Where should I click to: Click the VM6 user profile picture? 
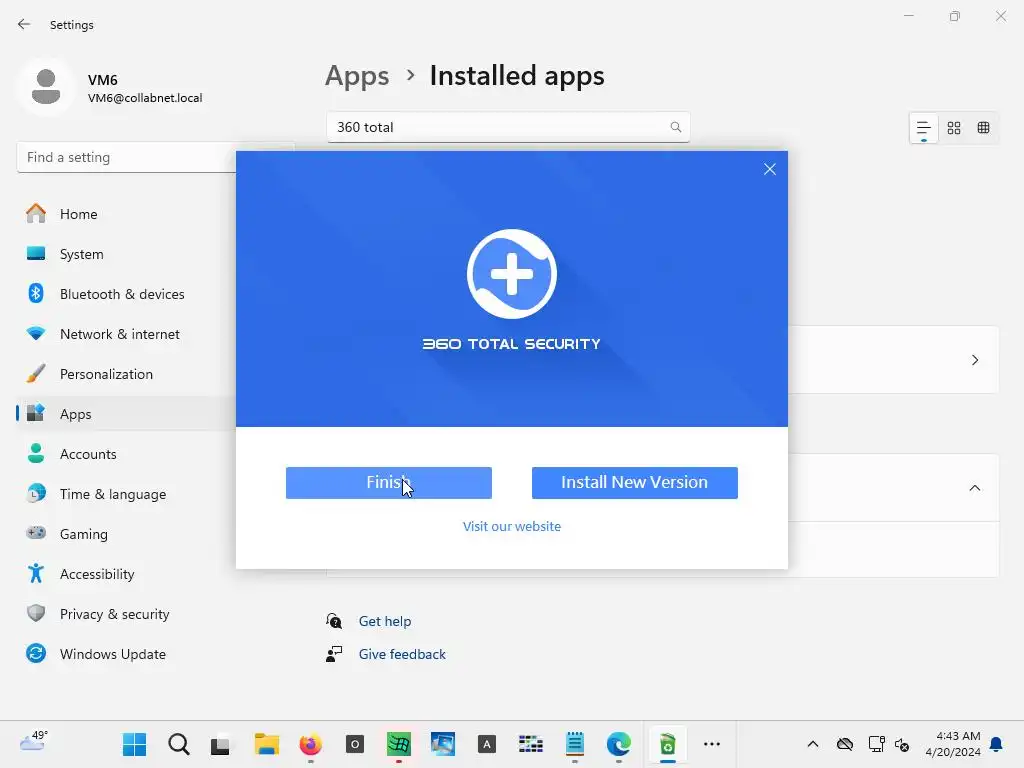(46, 87)
